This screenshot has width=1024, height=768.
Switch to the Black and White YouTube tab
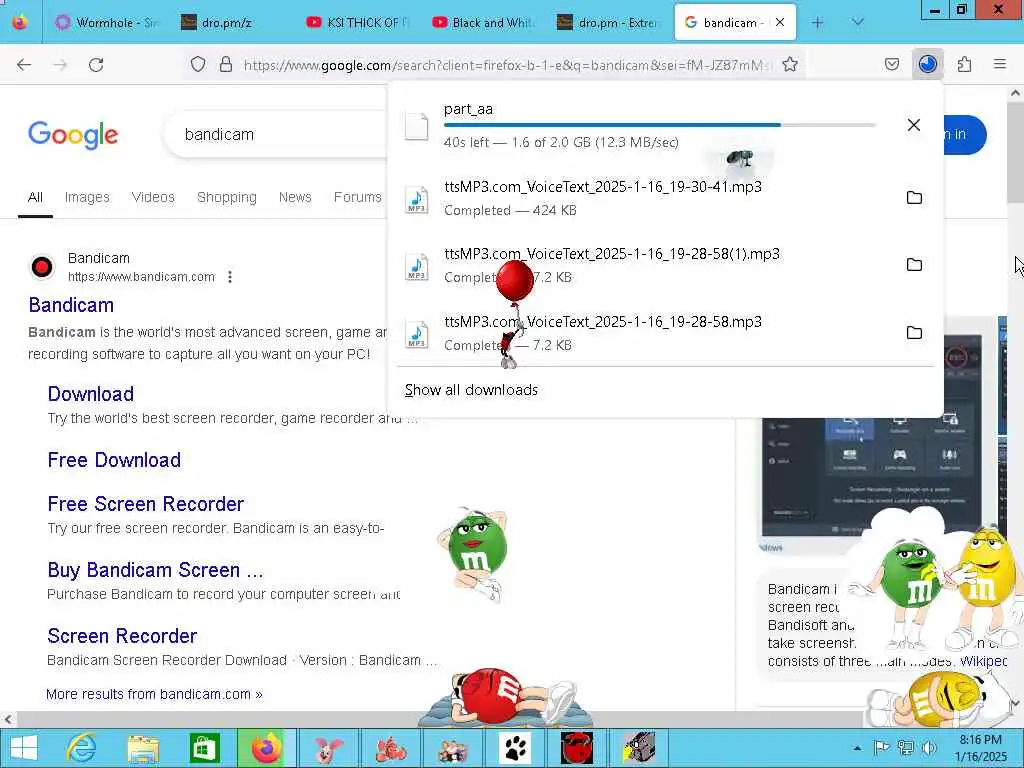(483, 22)
